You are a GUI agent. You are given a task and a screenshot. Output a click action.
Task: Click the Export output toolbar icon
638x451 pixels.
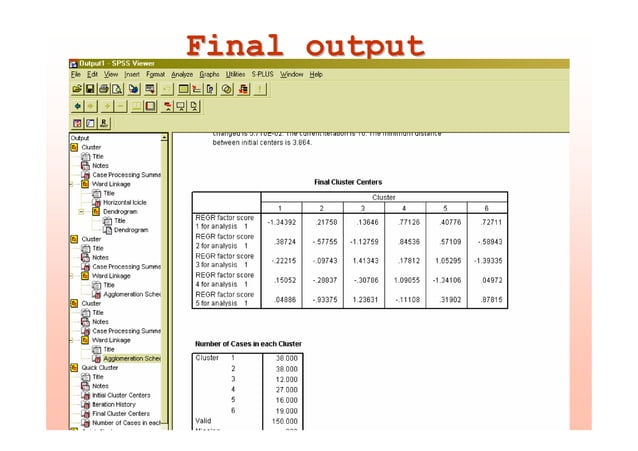click(133, 89)
